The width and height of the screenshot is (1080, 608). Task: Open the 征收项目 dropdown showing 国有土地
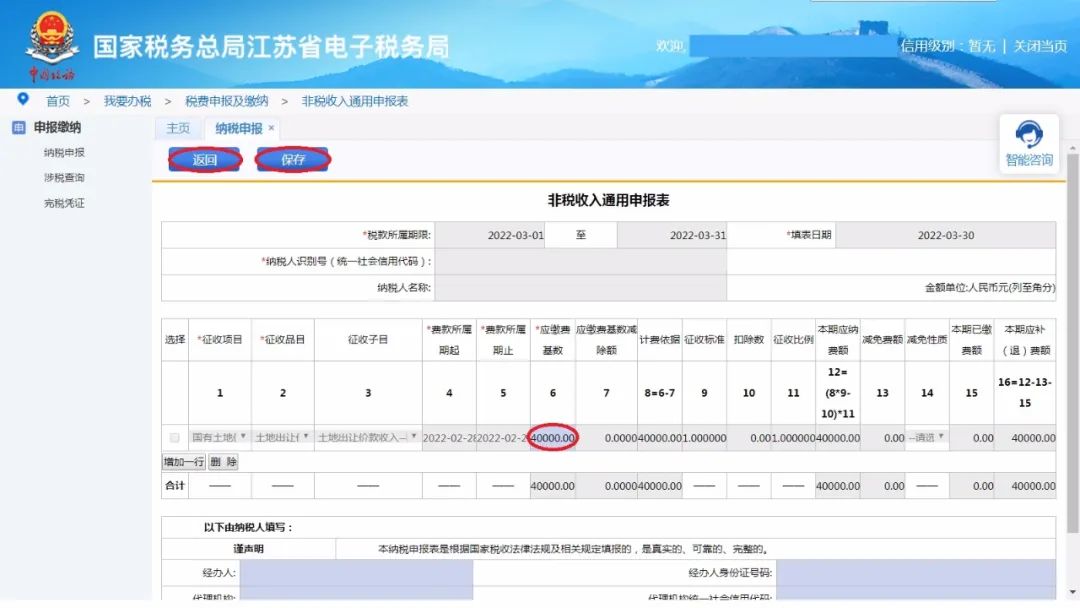[220, 437]
